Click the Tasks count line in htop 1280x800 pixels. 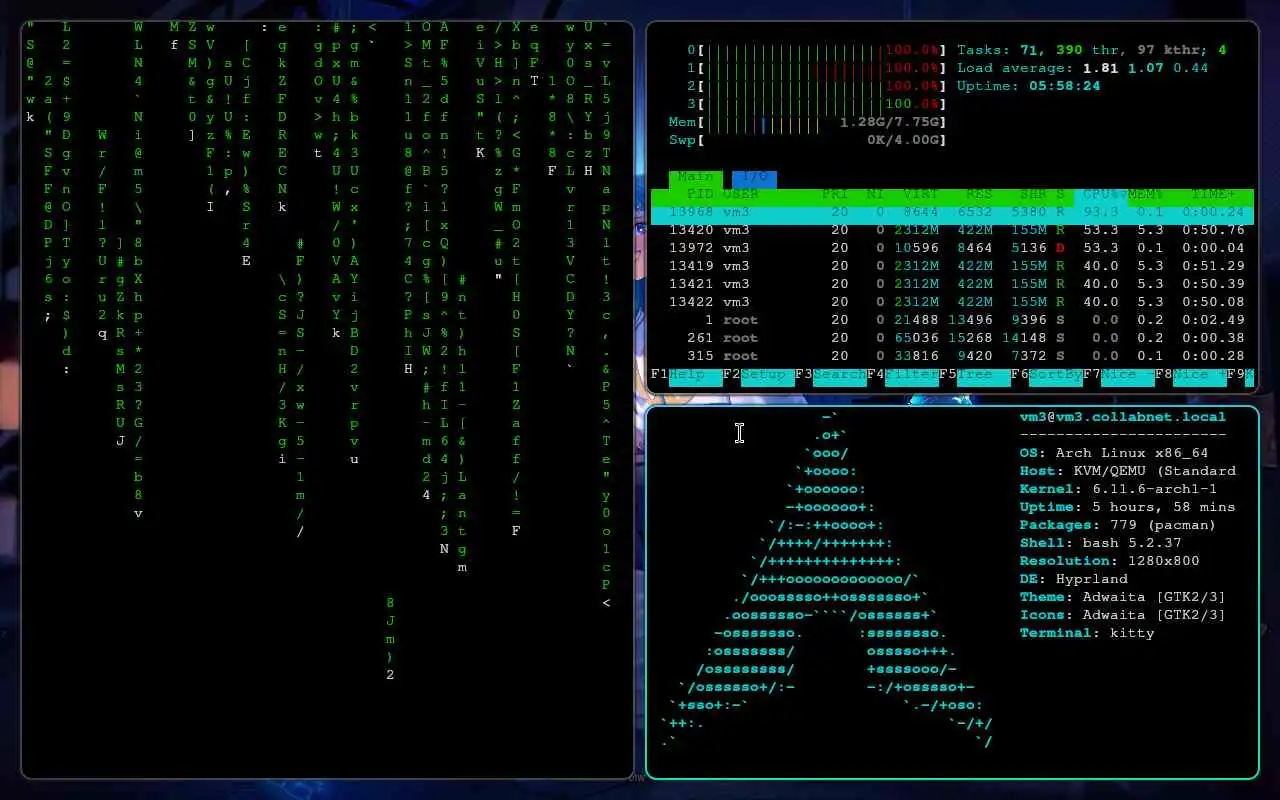click(1092, 50)
